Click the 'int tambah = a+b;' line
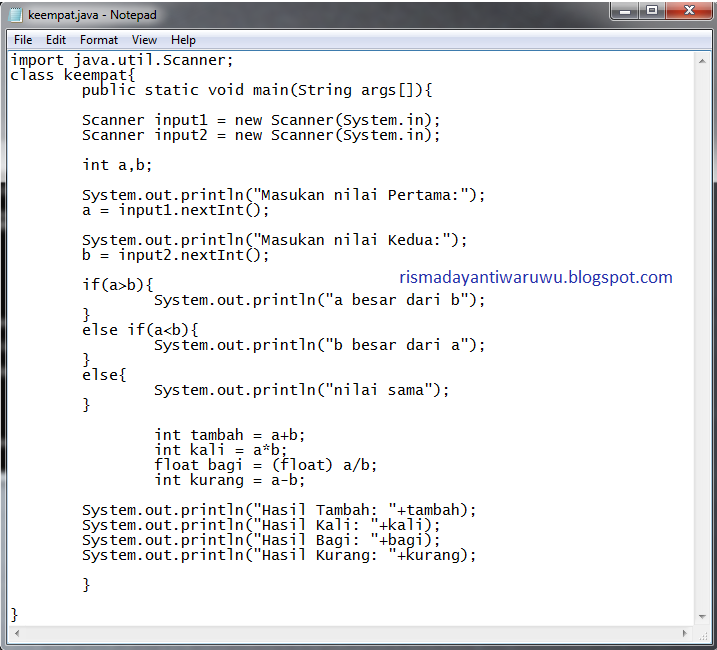 [x=230, y=435]
